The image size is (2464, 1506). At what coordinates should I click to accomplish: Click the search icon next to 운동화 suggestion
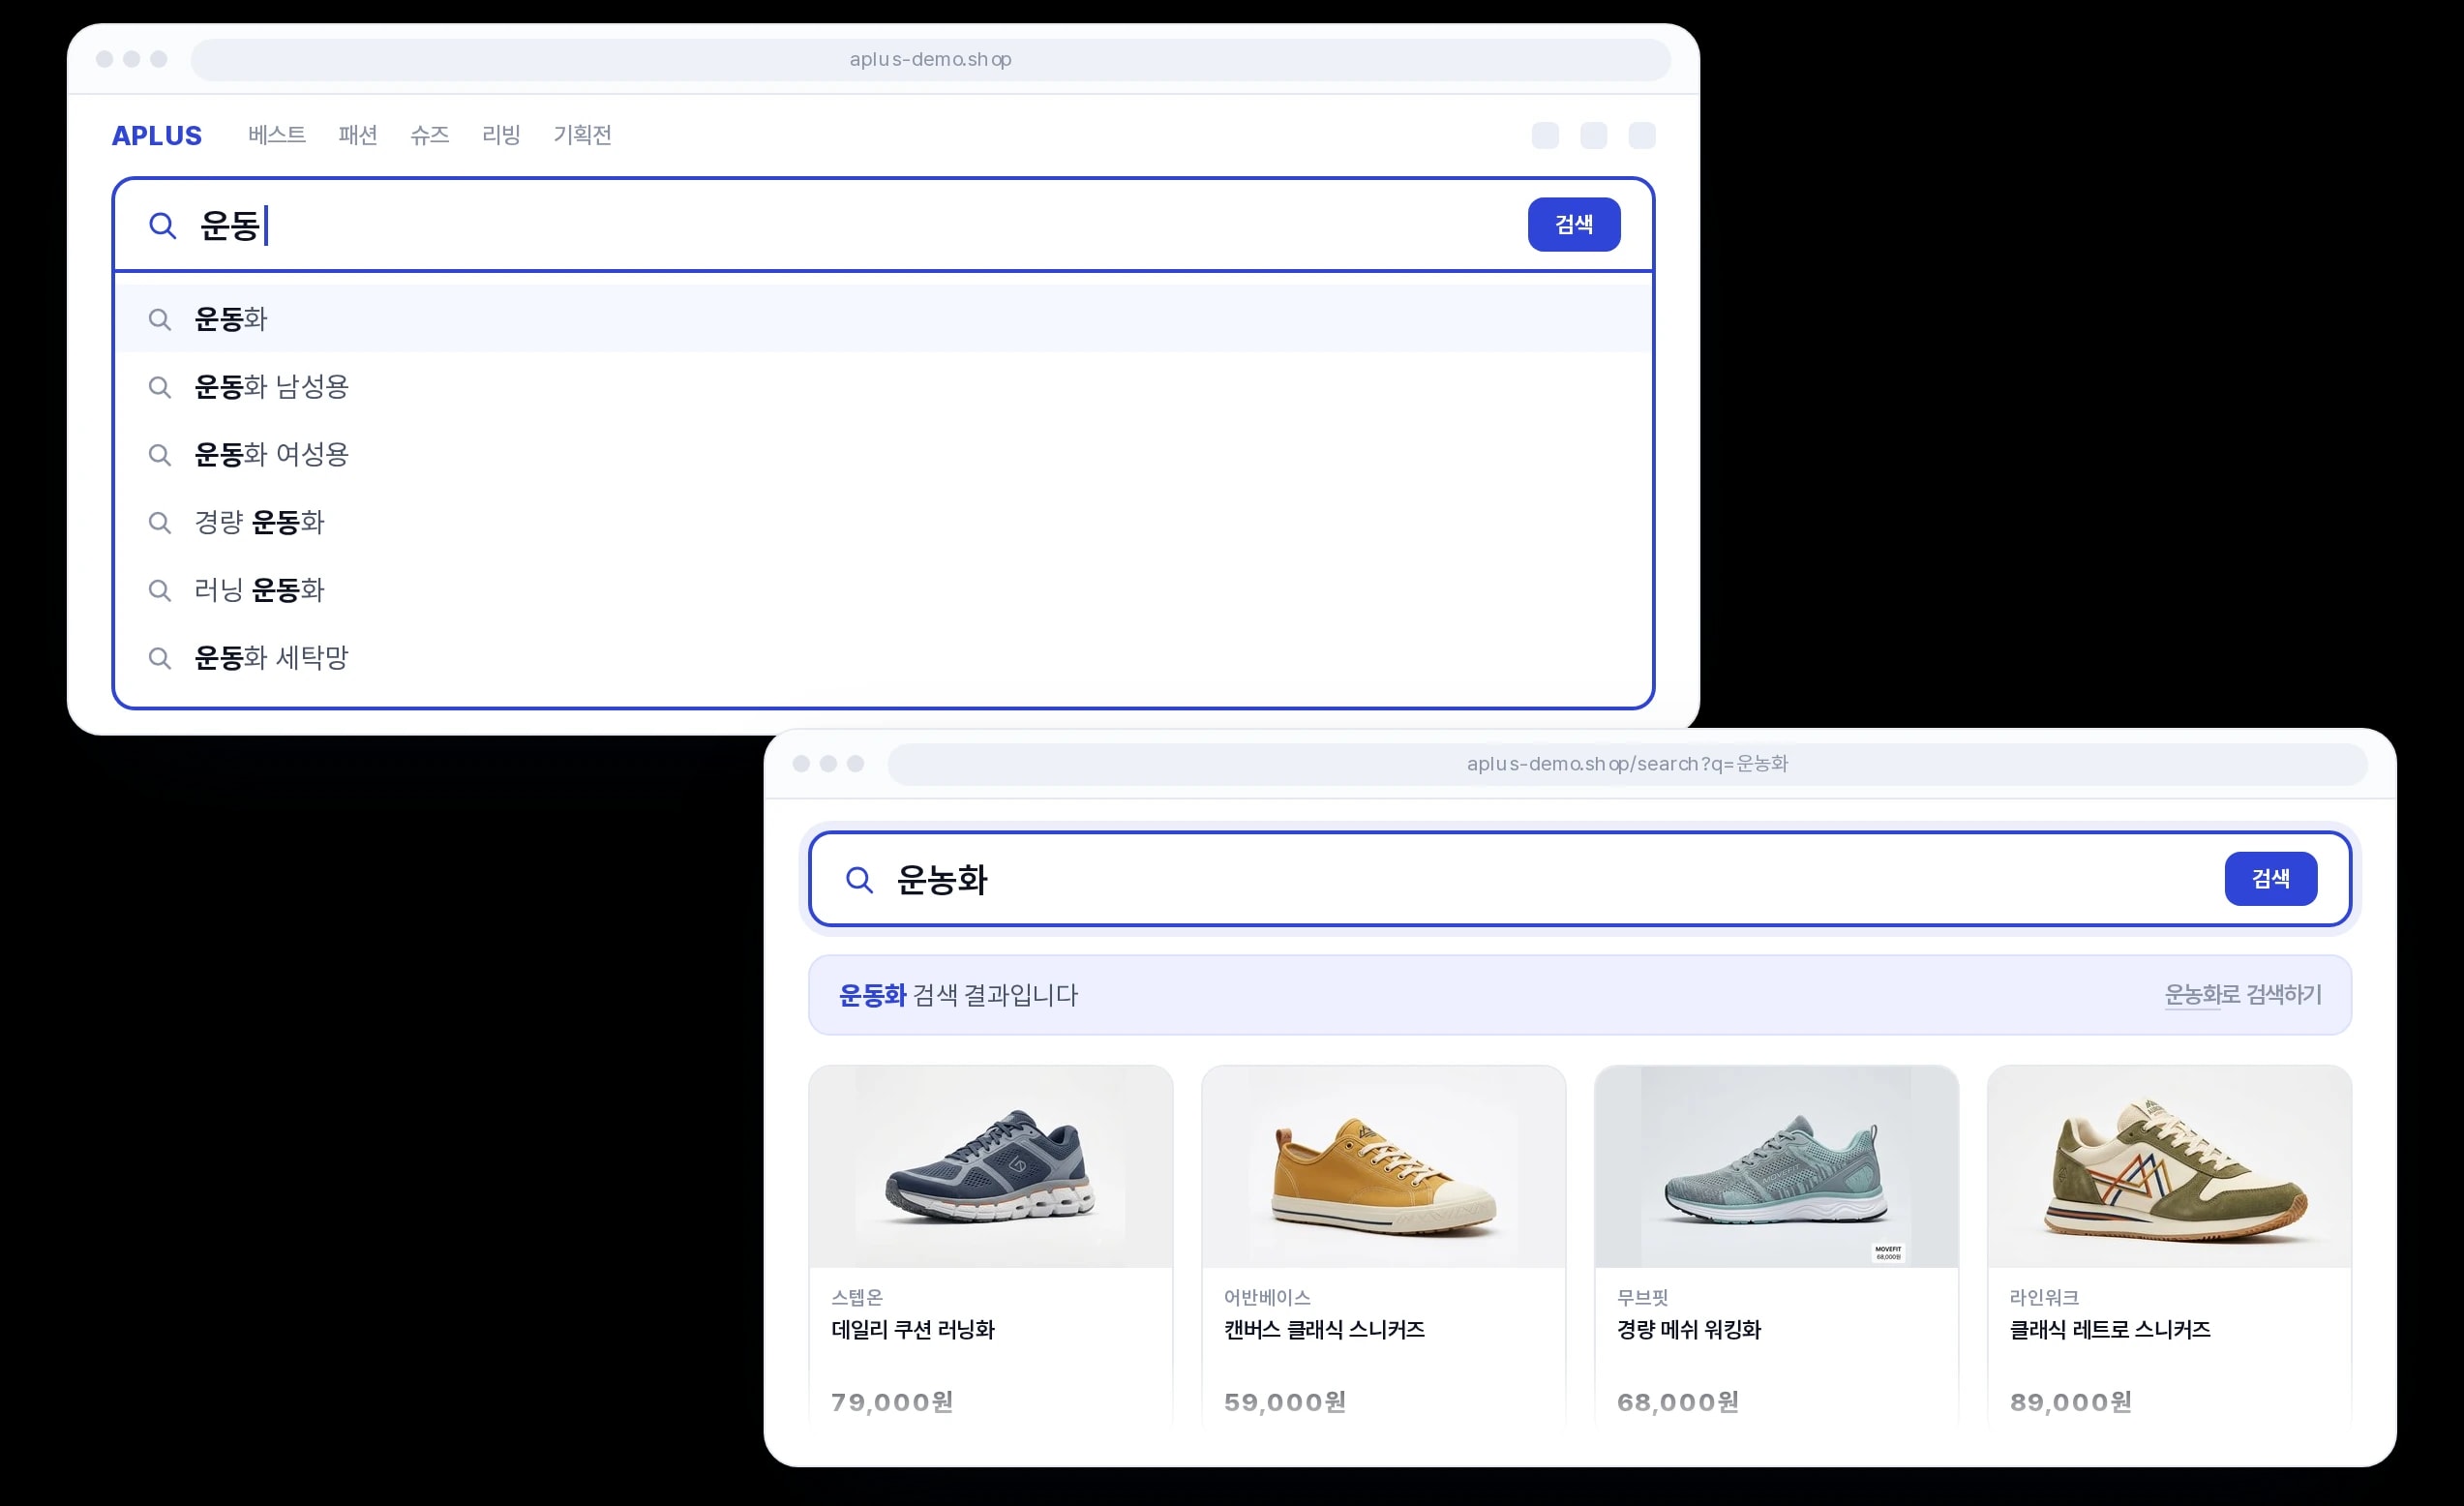[x=159, y=319]
